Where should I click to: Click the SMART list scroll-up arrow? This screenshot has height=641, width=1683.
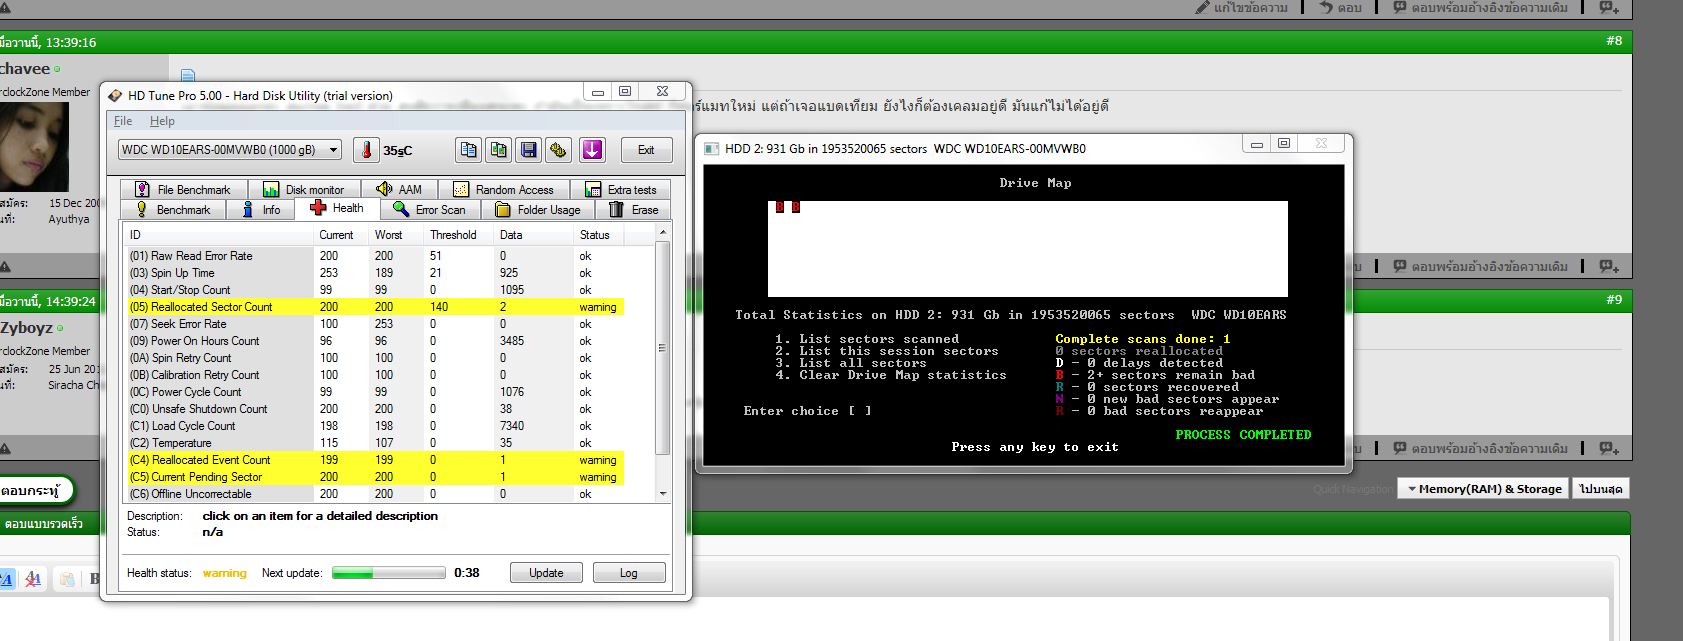tap(662, 232)
